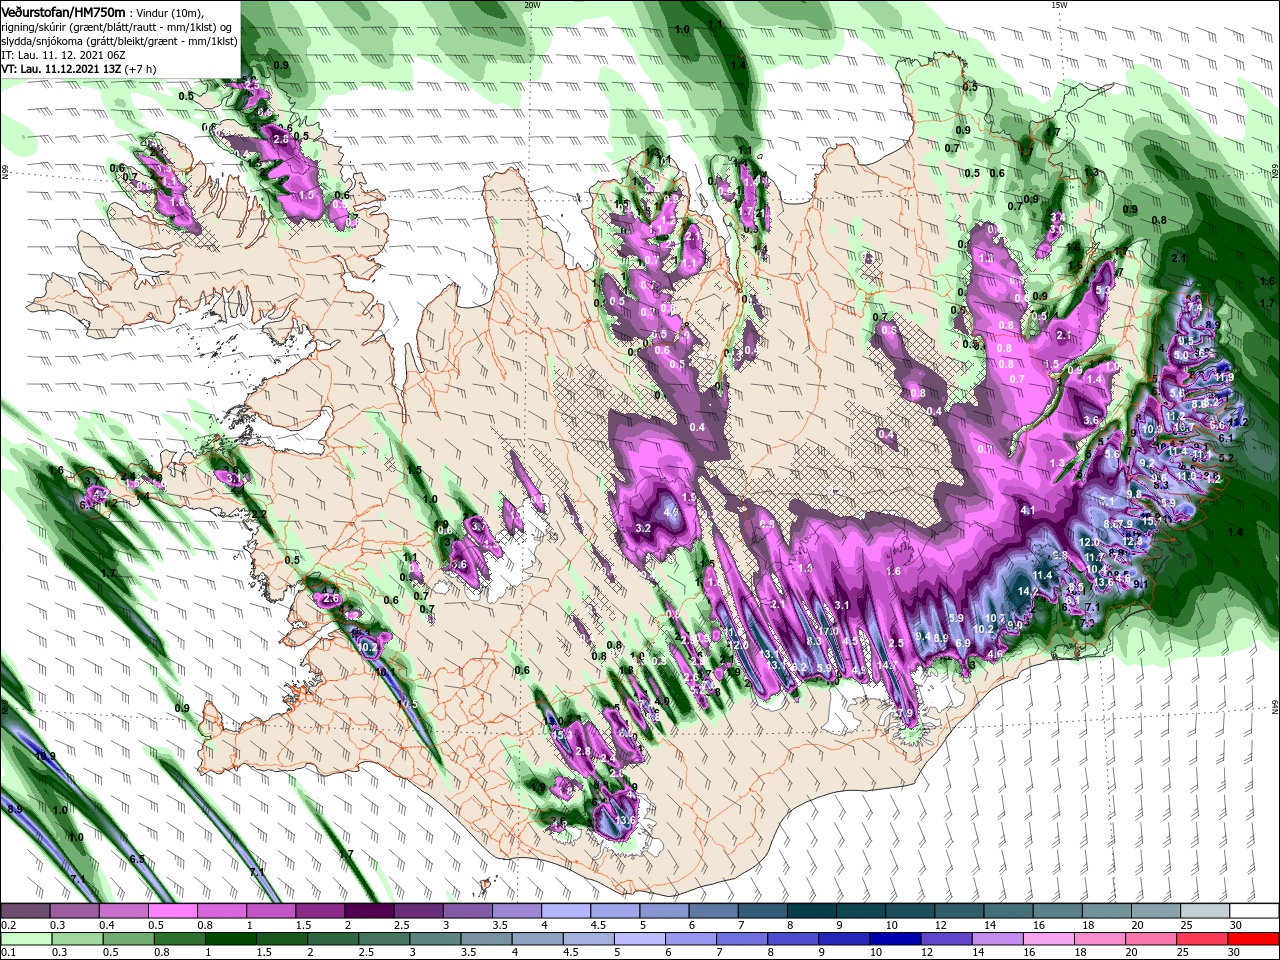Viewport: 1280px width, 960px height.
Task: Pick the white 30 snow legend swatch
Action: click(1254, 911)
